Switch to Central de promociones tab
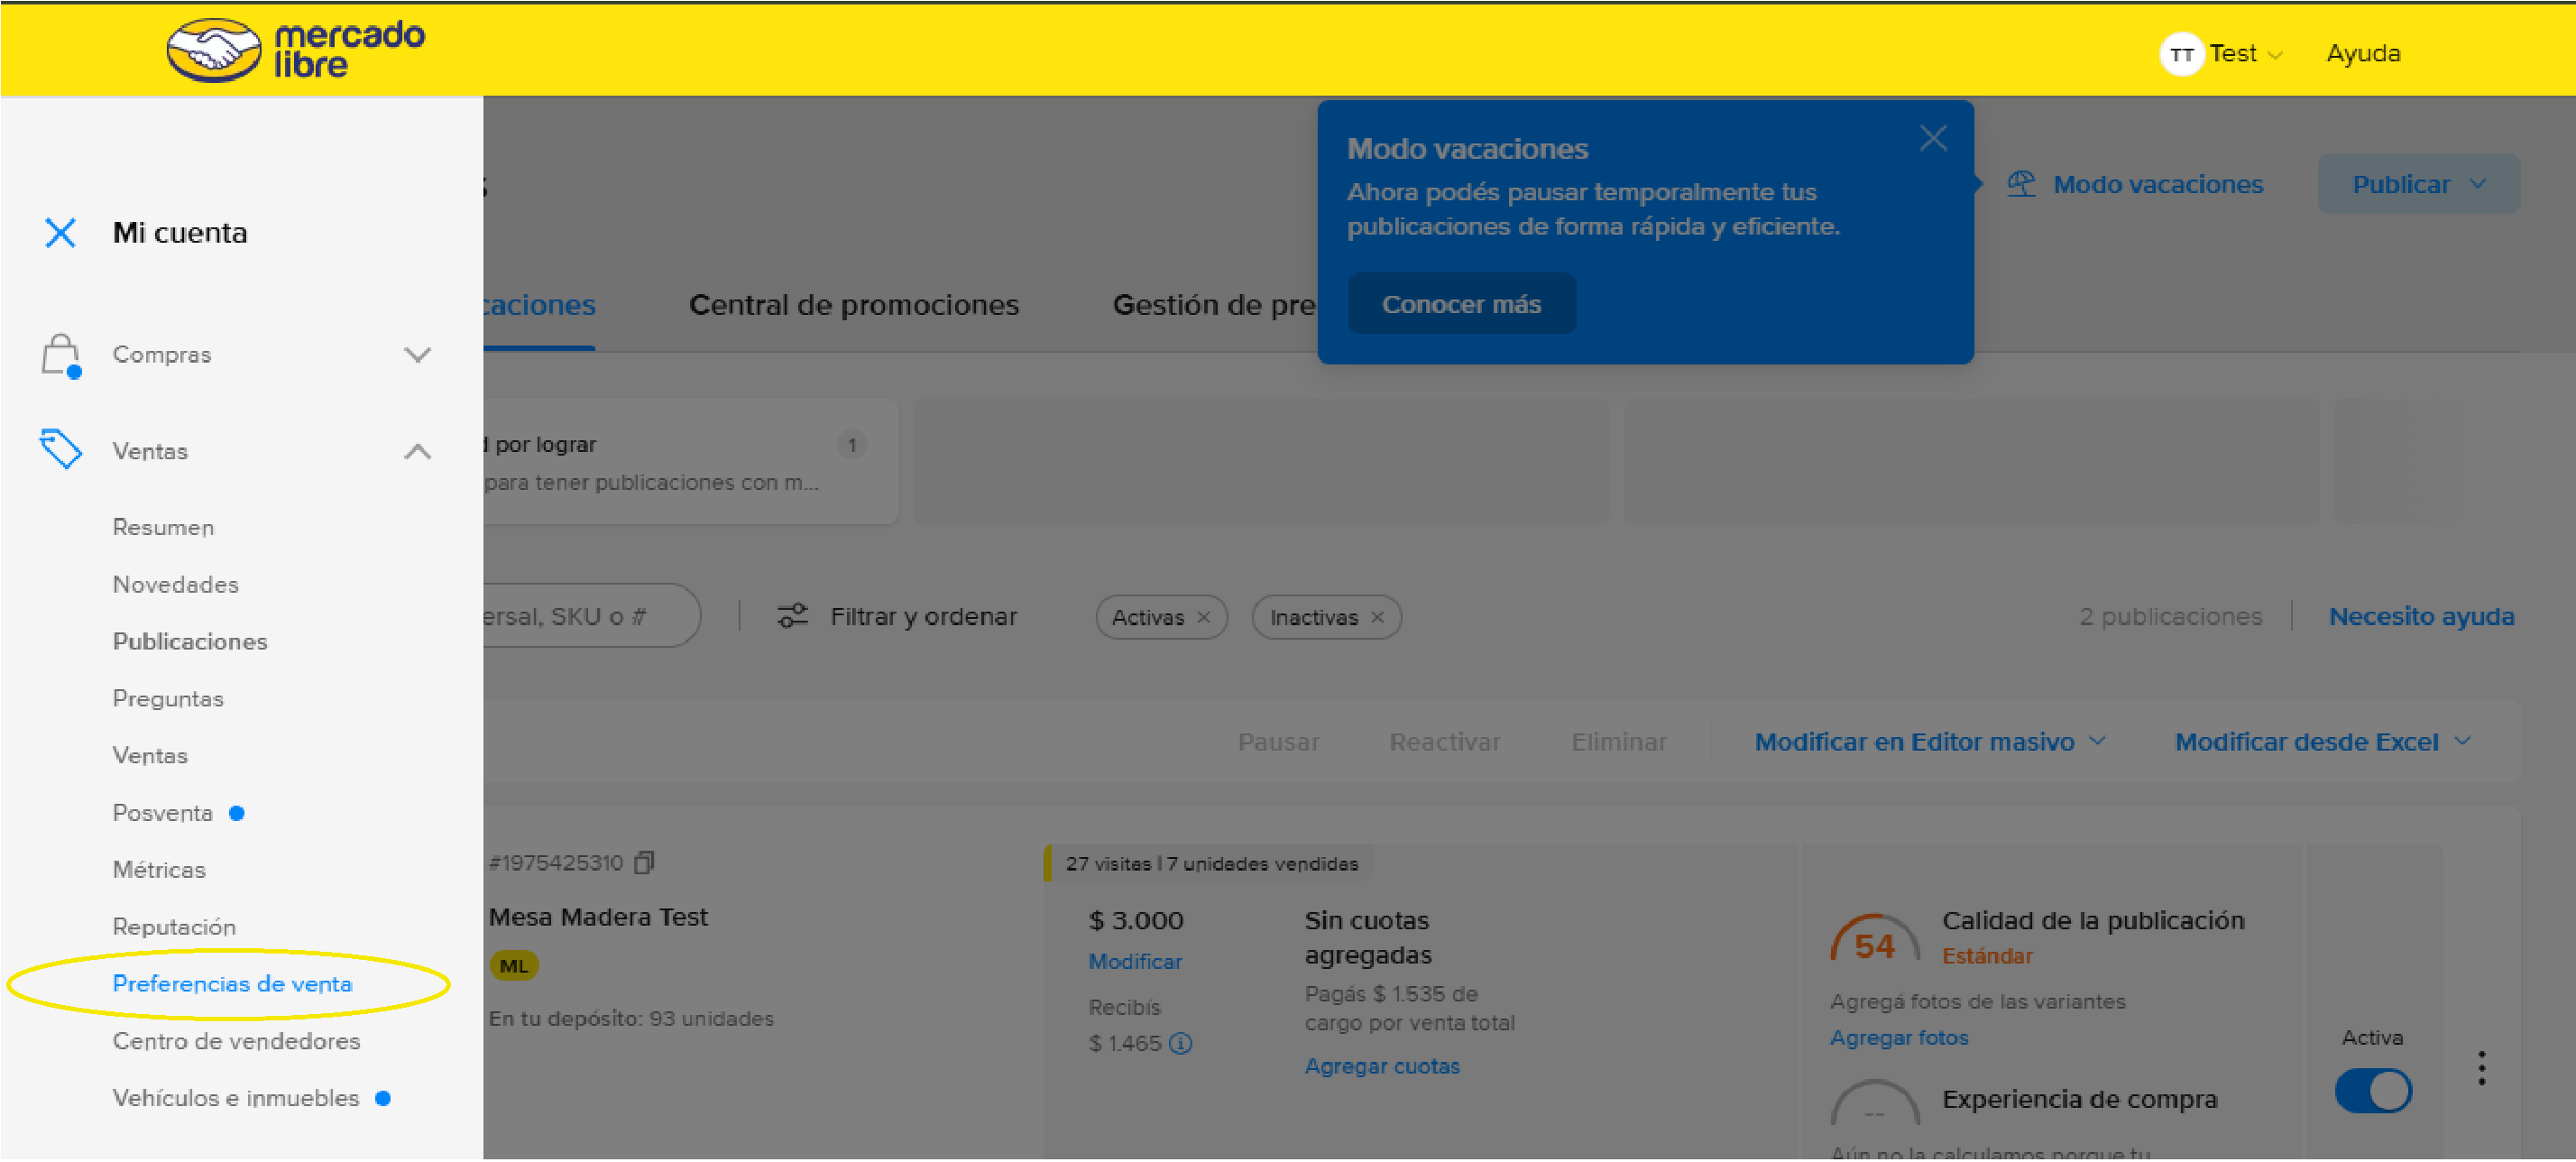The height and width of the screenshot is (1162, 2576). tap(853, 305)
